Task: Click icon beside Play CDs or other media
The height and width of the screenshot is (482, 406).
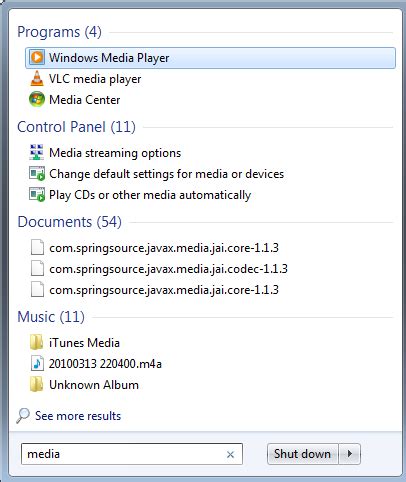Action: click(x=37, y=195)
